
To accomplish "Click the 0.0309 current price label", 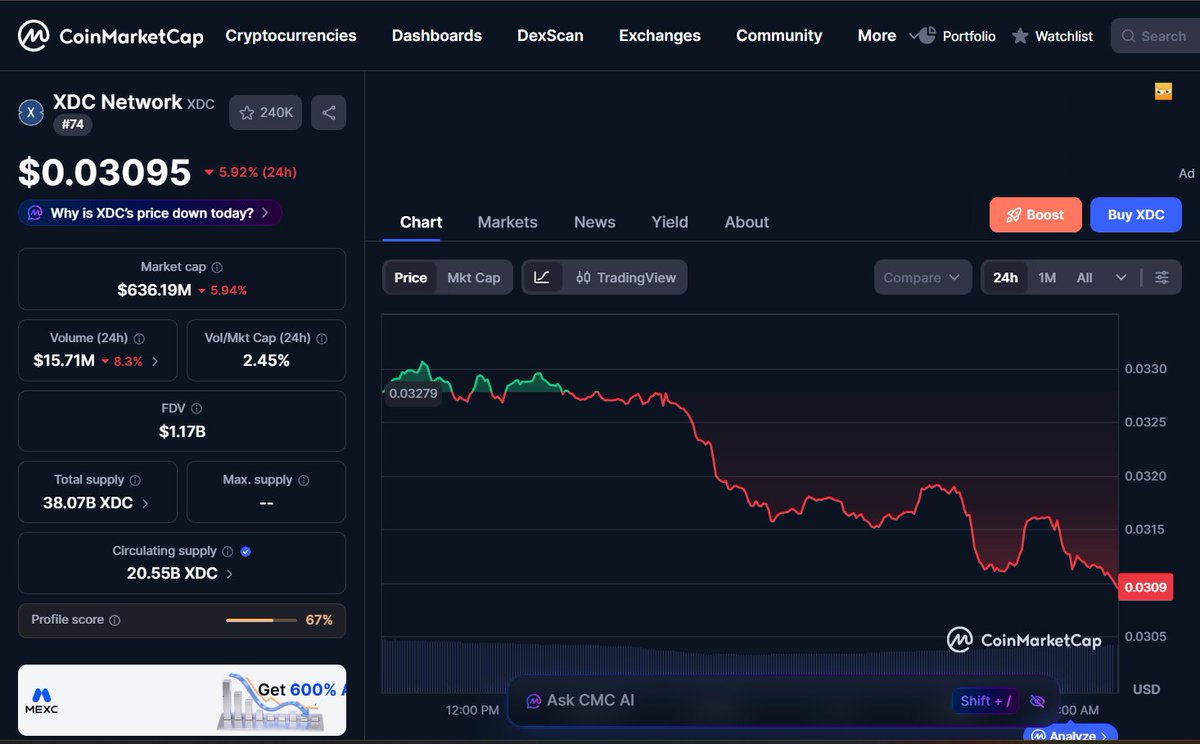I will [x=1145, y=587].
